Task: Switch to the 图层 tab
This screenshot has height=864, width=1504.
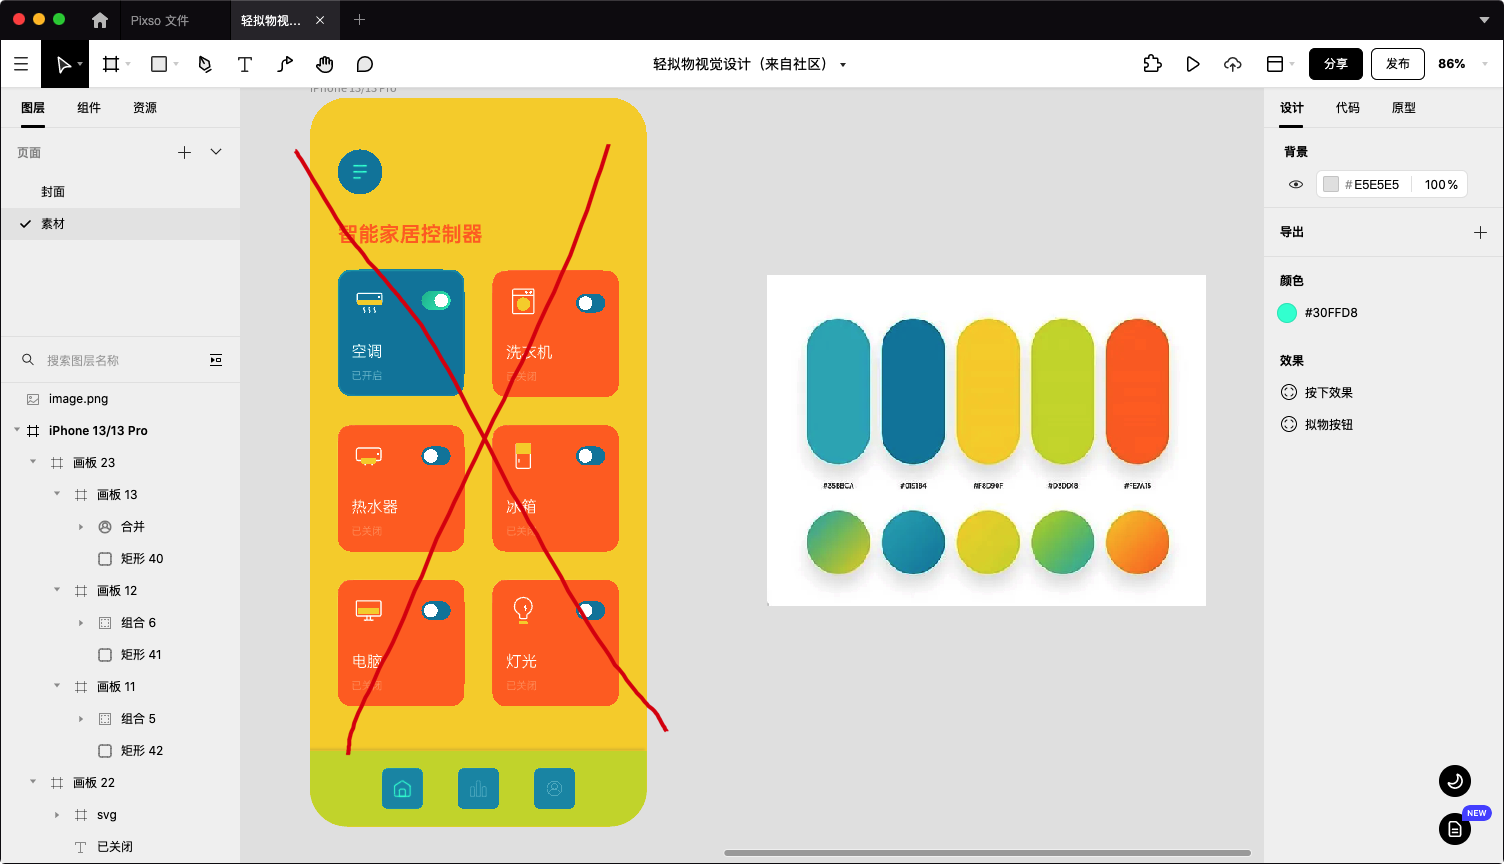Action: [33, 108]
